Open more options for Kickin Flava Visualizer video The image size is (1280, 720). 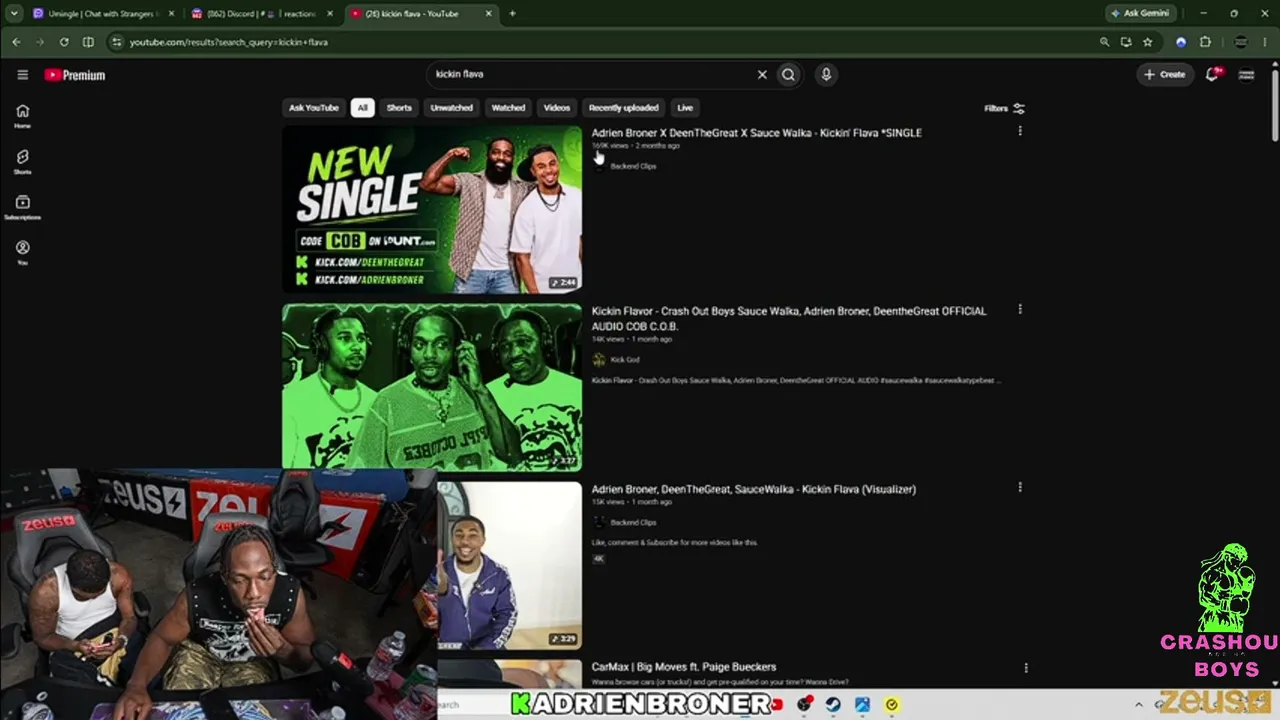(1020, 488)
